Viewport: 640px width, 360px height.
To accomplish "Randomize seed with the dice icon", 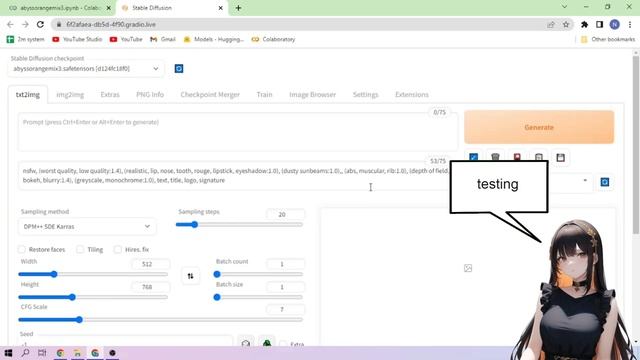I will 245,344.
